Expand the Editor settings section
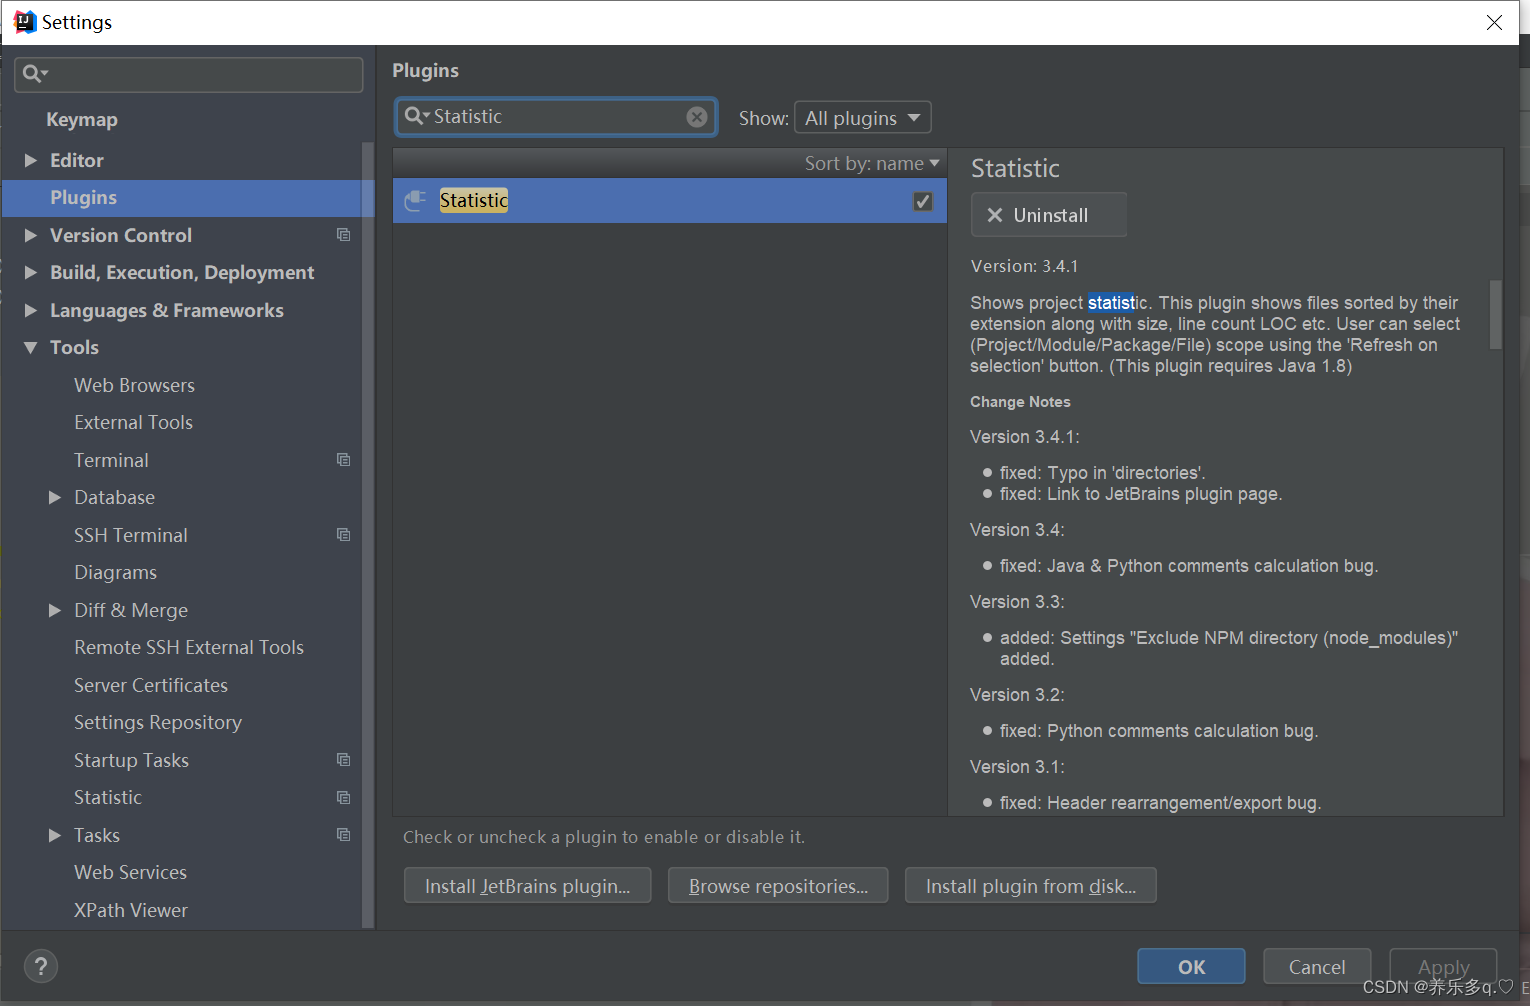1530x1006 pixels. tap(31, 160)
